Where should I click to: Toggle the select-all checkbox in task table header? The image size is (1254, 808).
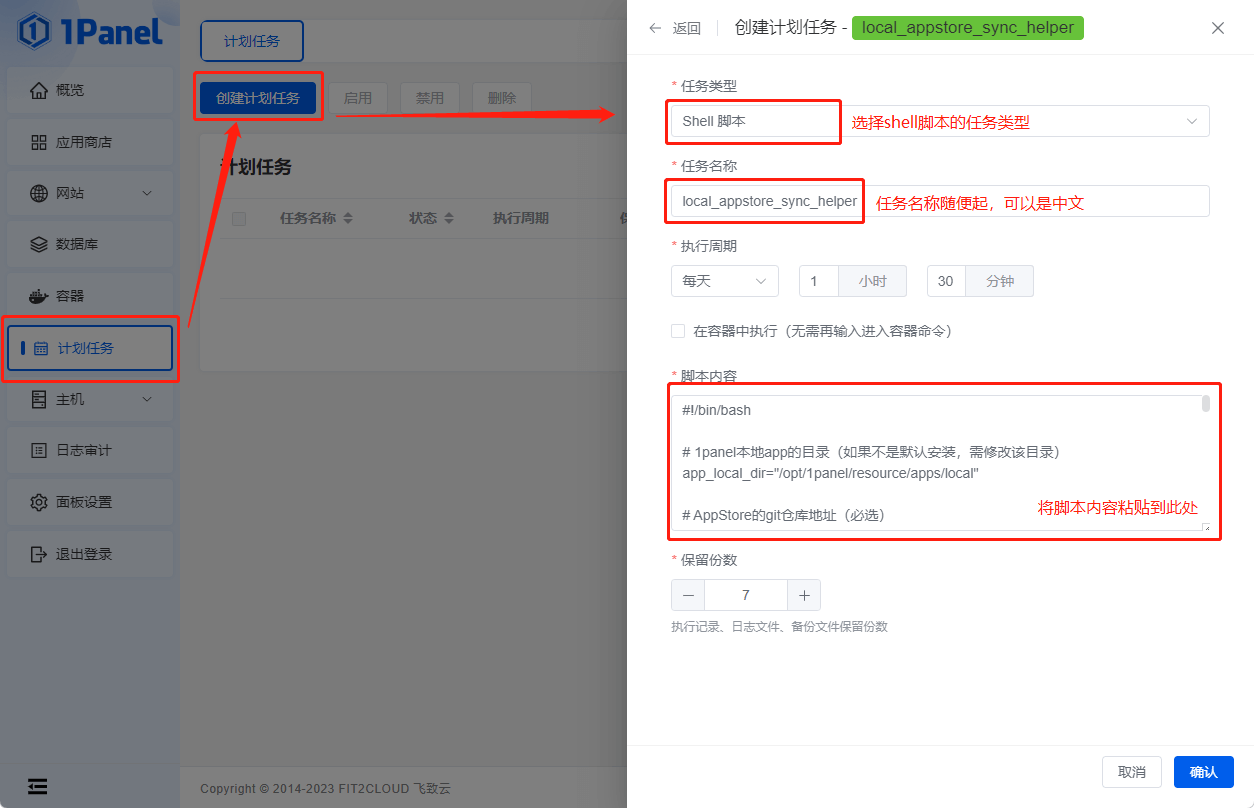tap(239, 219)
